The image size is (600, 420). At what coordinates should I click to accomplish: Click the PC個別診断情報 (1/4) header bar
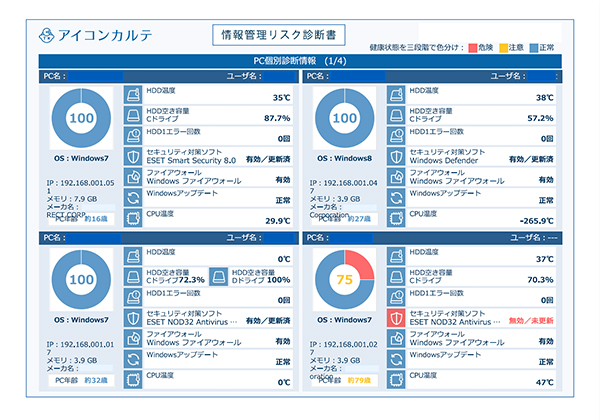point(300,61)
